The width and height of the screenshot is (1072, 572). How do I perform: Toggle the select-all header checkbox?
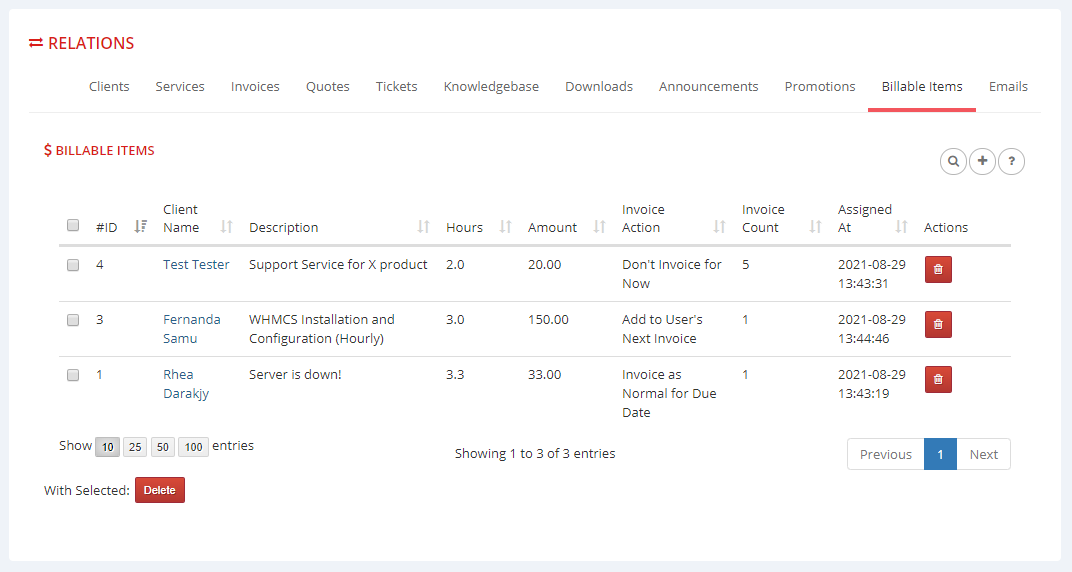point(73,226)
